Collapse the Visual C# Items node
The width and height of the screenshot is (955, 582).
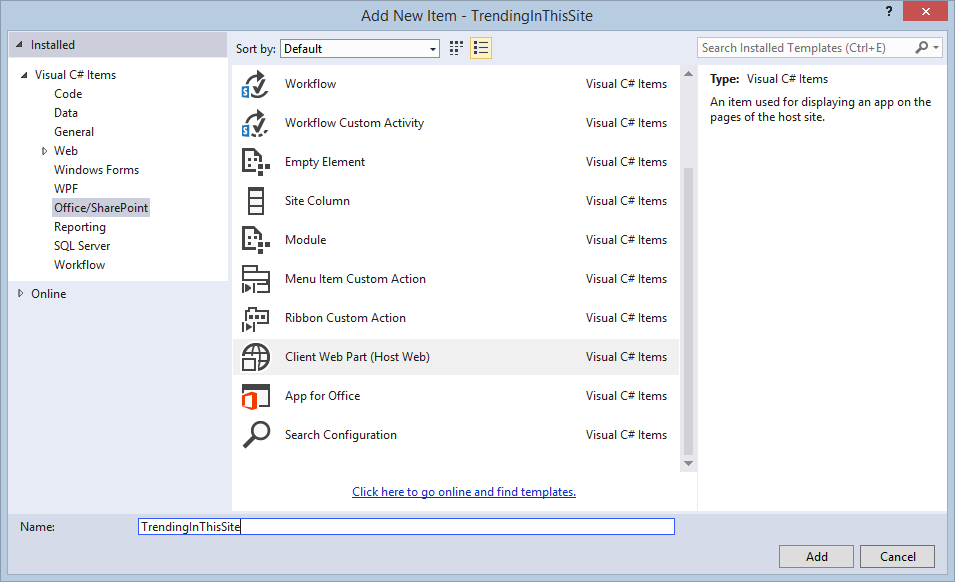coord(24,75)
